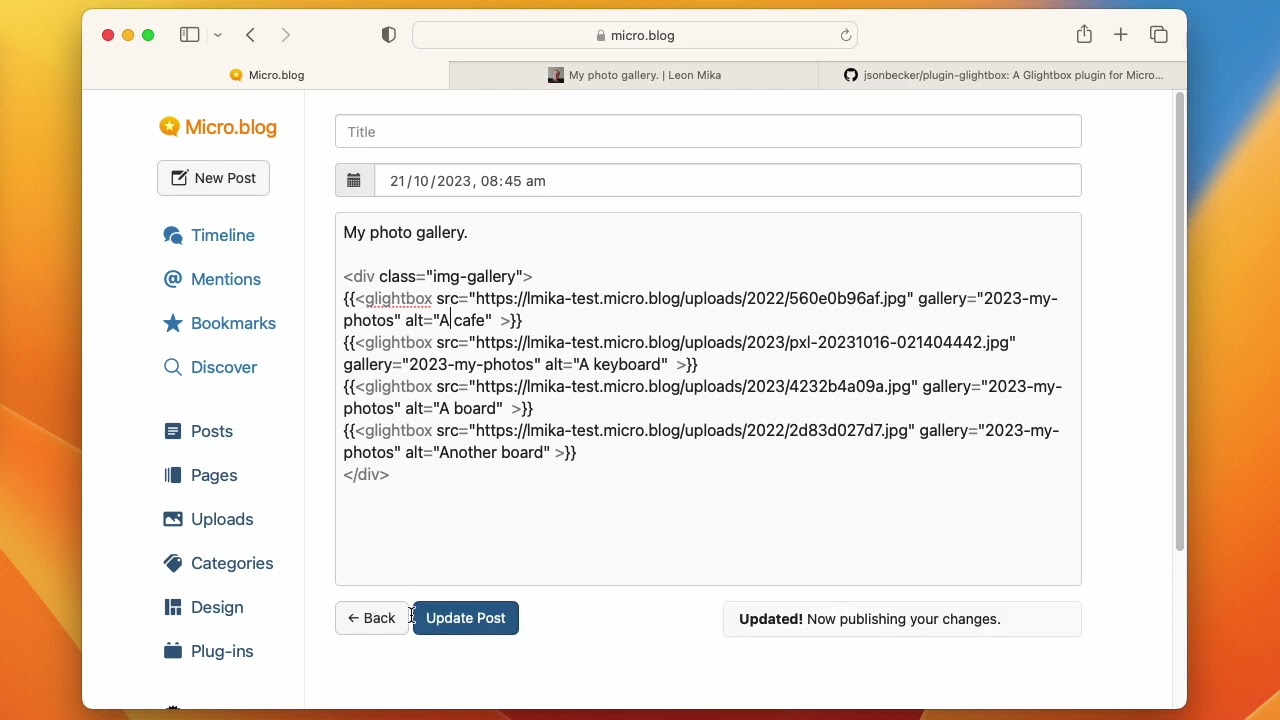Image resolution: width=1280 pixels, height=720 pixels.
Task: Click the Pages icon
Action: tap(173, 475)
